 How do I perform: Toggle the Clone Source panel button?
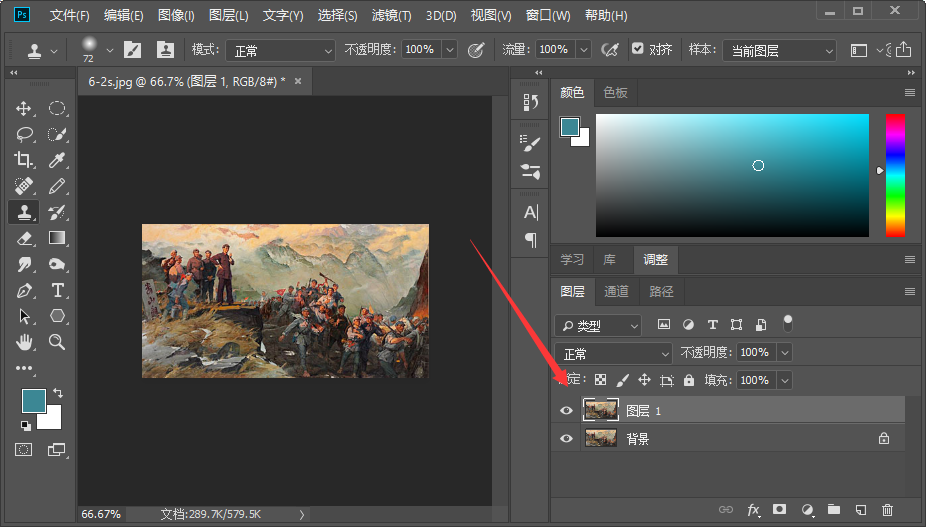[165, 50]
